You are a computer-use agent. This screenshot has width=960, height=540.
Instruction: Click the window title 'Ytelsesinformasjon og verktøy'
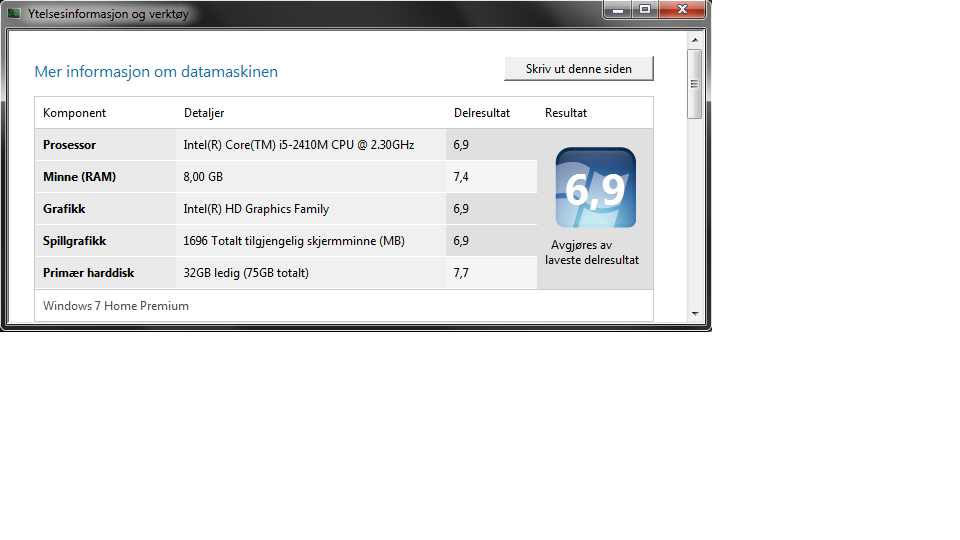click(108, 13)
